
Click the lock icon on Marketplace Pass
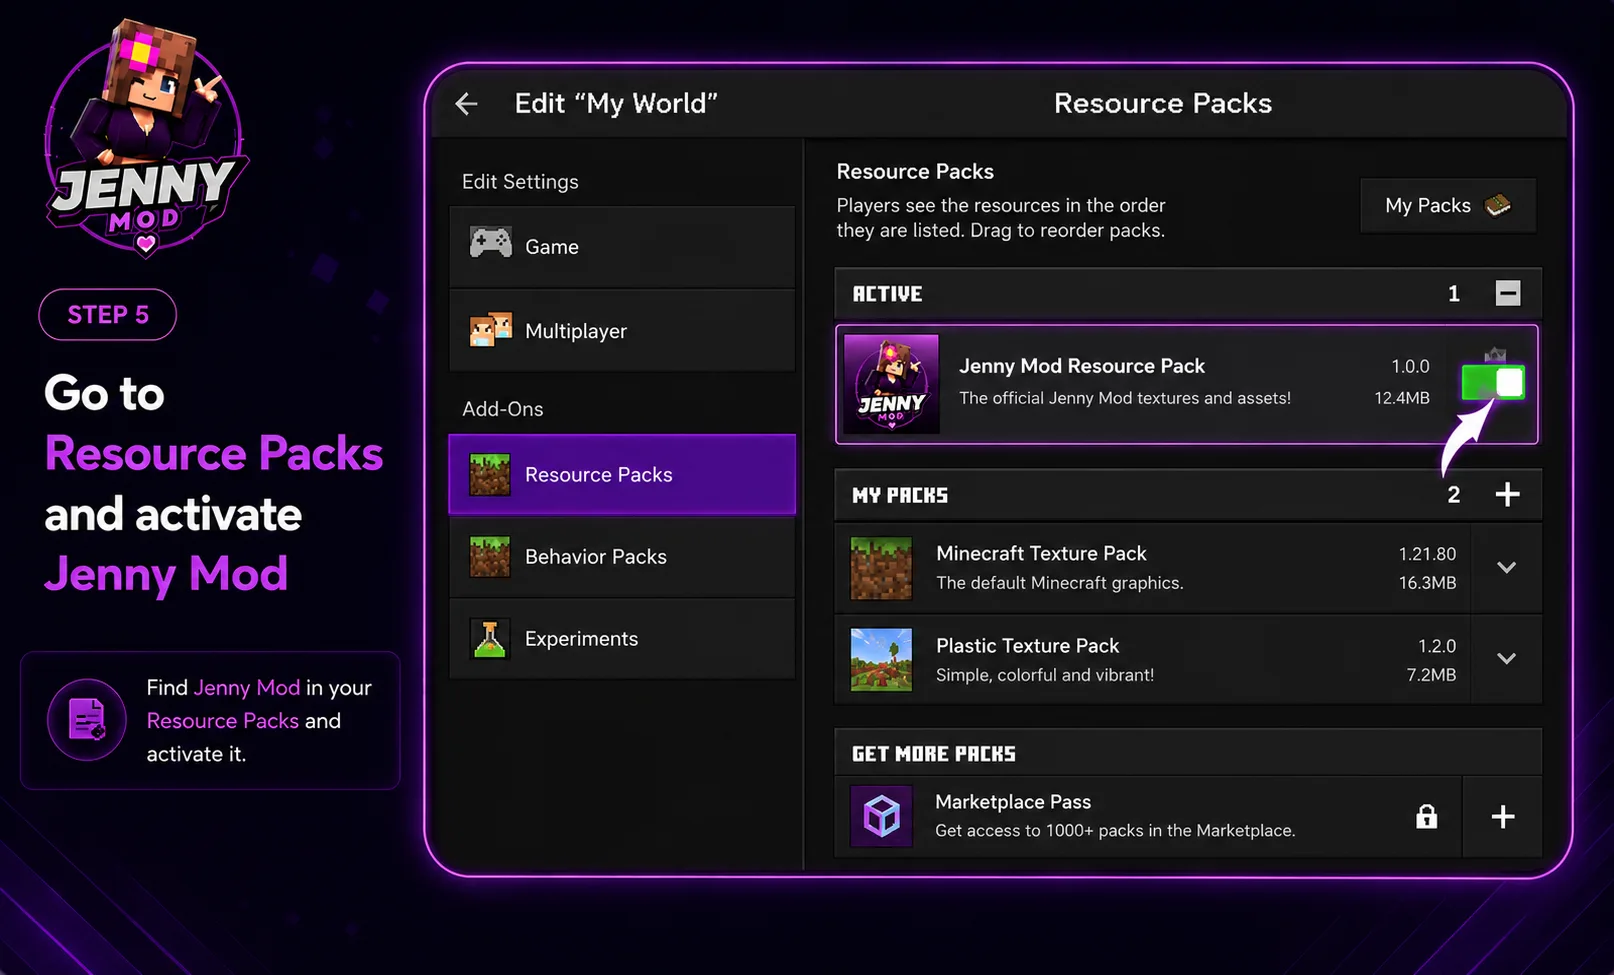(x=1427, y=817)
